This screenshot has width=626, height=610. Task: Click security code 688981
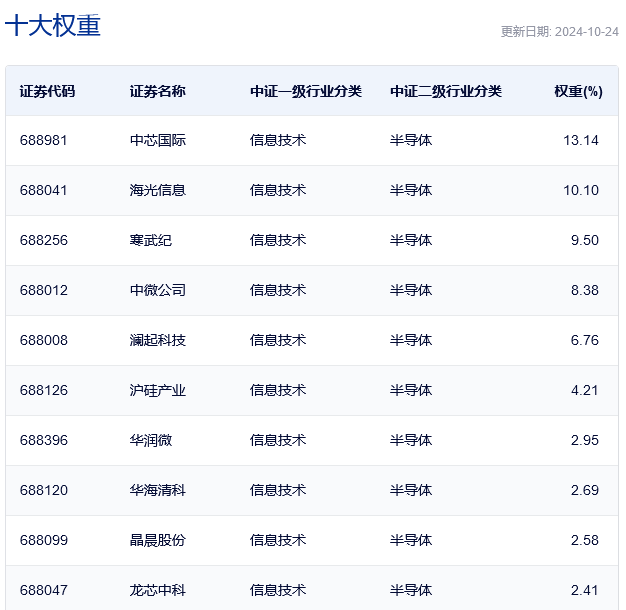coord(43,140)
